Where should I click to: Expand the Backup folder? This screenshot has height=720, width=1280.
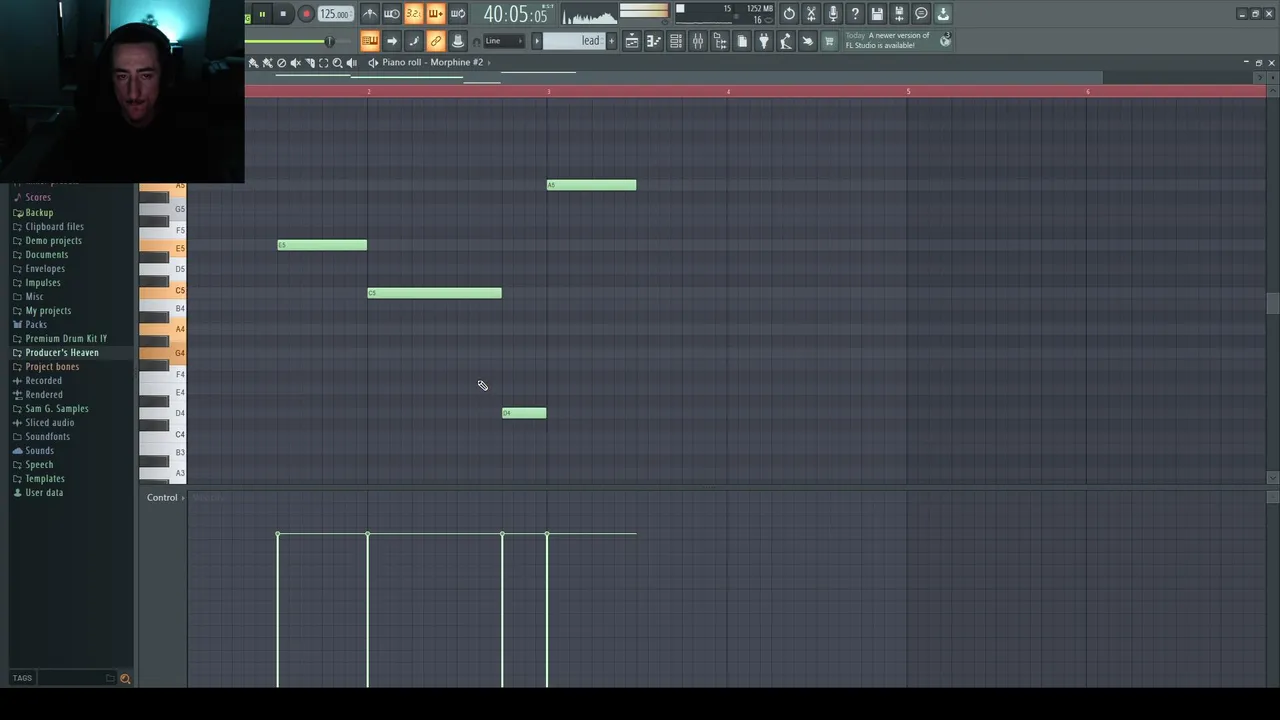pos(39,212)
